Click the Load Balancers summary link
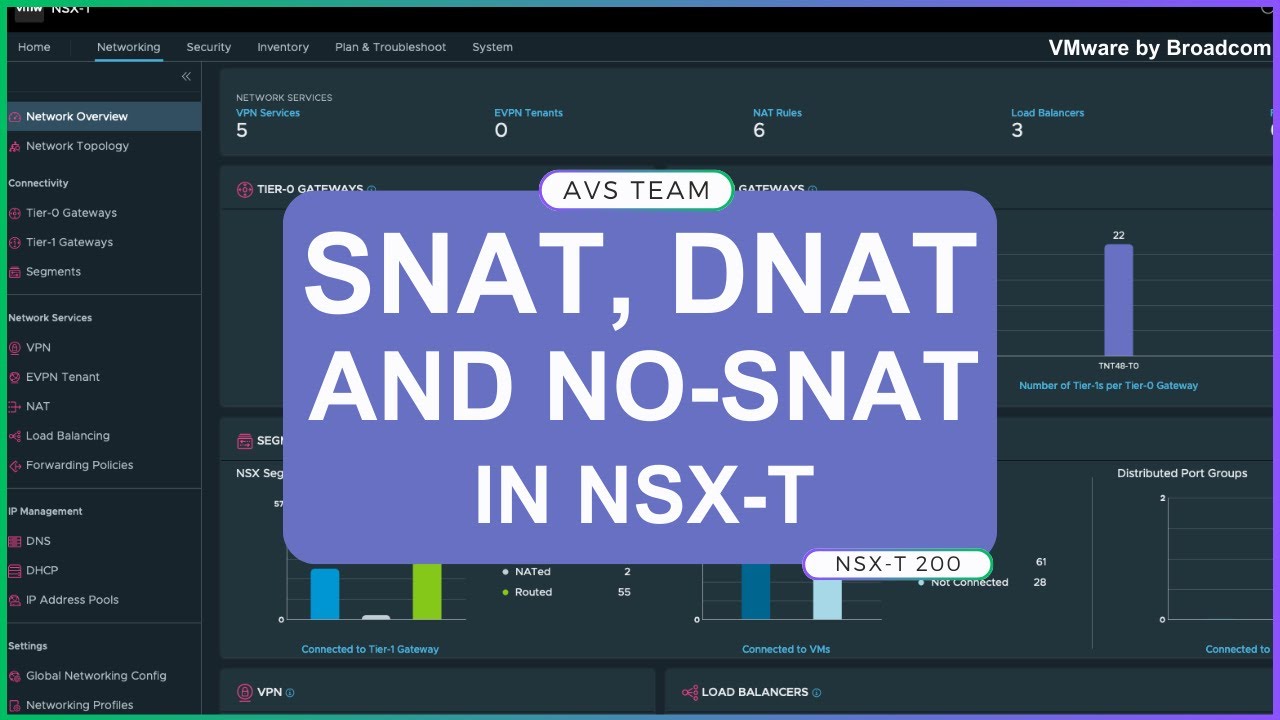Viewport: 1280px width, 720px height. pyautogui.click(x=1047, y=113)
